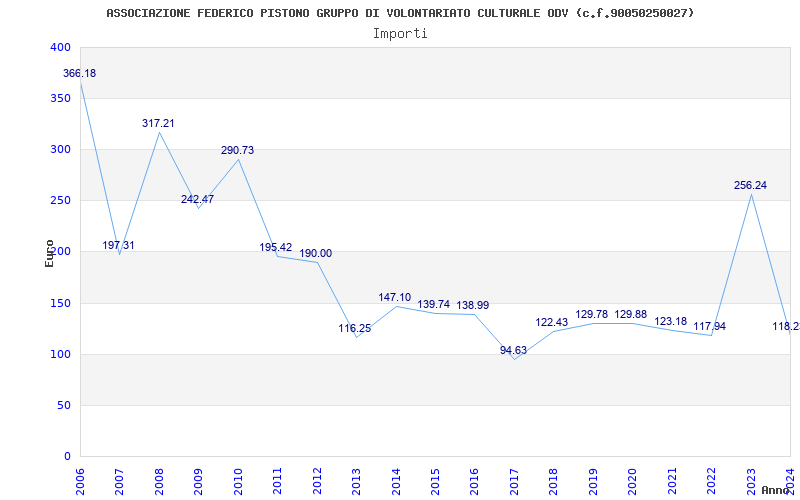Click the chart title with the association name
This screenshot has height=500, width=800.
click(x=400, y=13)
